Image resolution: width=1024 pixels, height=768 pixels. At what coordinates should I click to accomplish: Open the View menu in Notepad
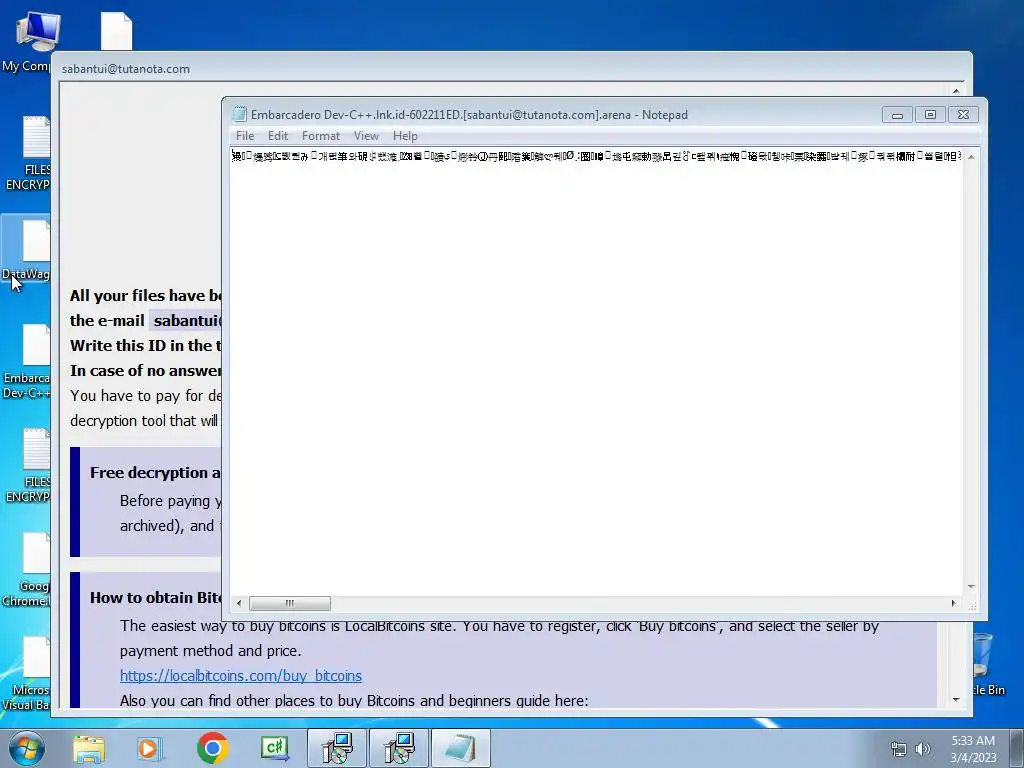pyautogui.click(x=366, y=136)
